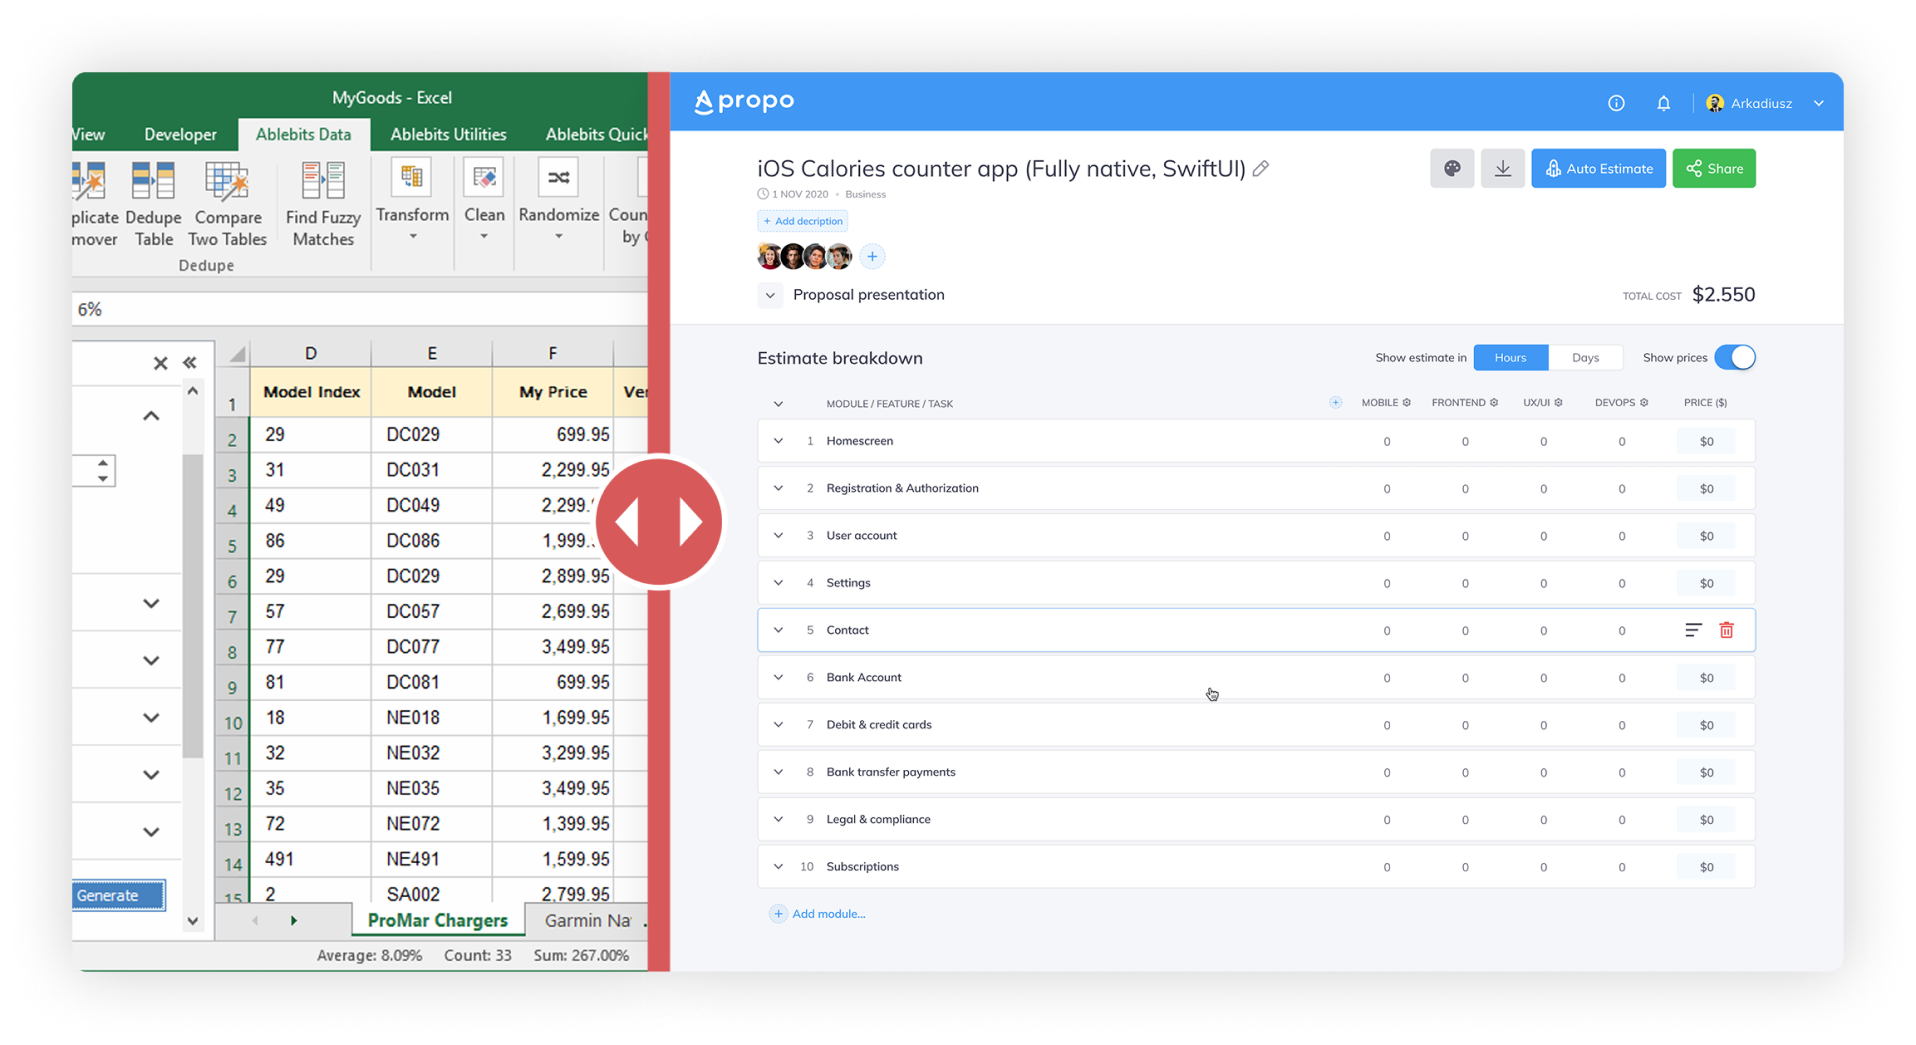Click the side pane spinner stepper
This screenshot has width=1916, height=1045.
coord(103,471)
